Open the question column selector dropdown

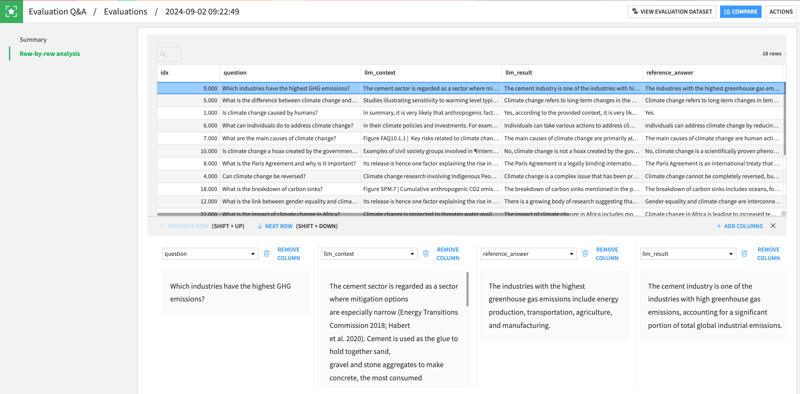coord(210,254)
